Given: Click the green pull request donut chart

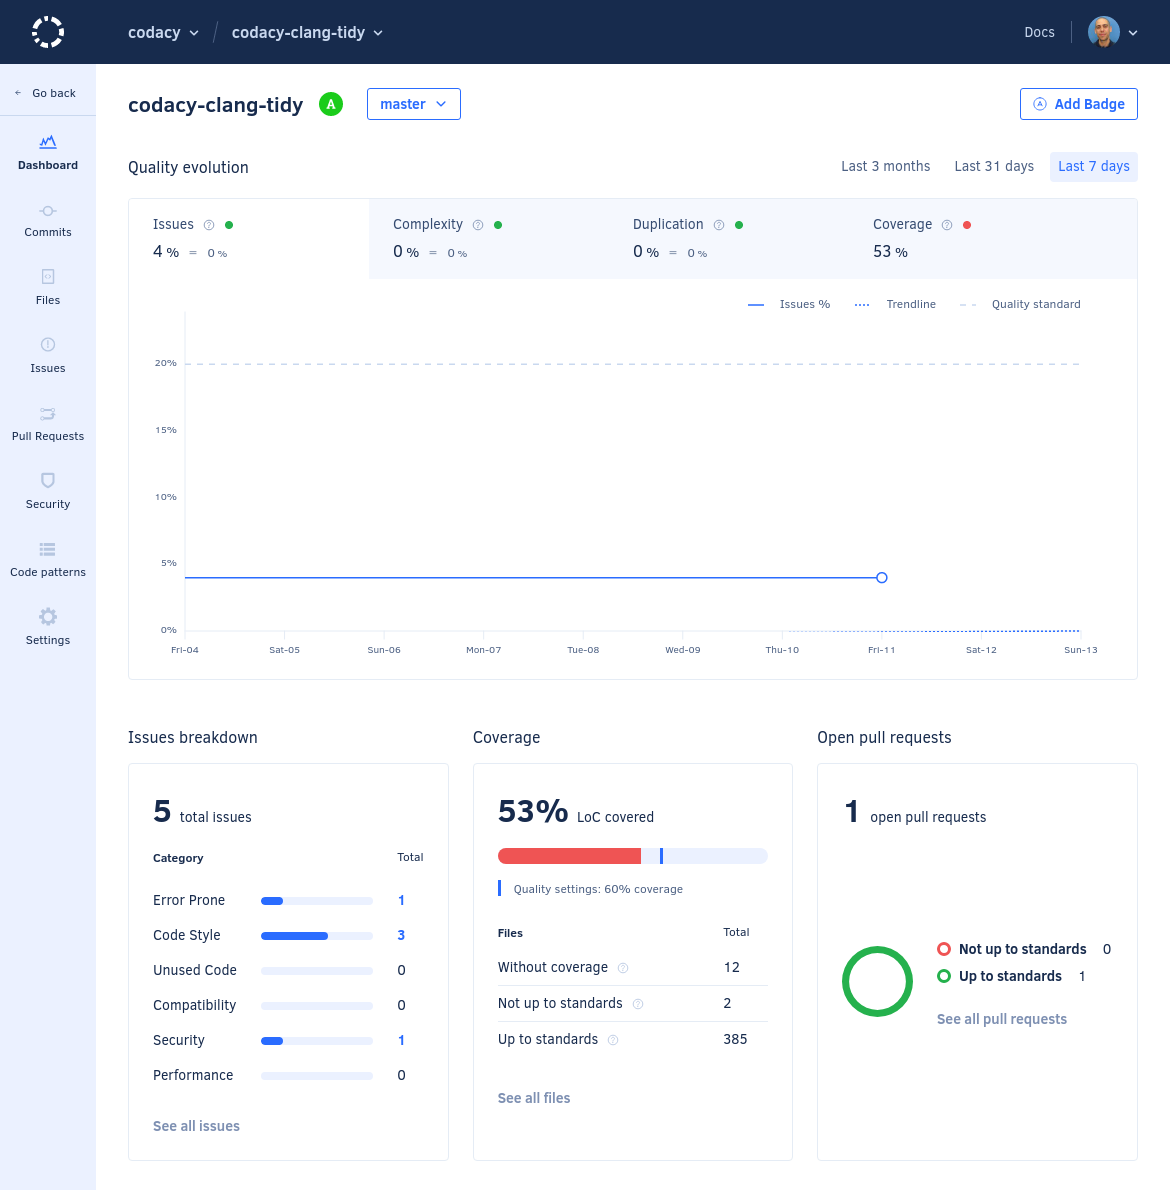Looking at the screenshot, I should [877, 981].
